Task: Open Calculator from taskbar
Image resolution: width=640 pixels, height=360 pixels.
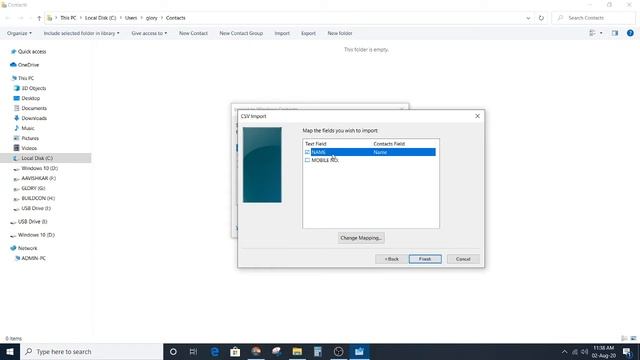Action: coord(318,351)
